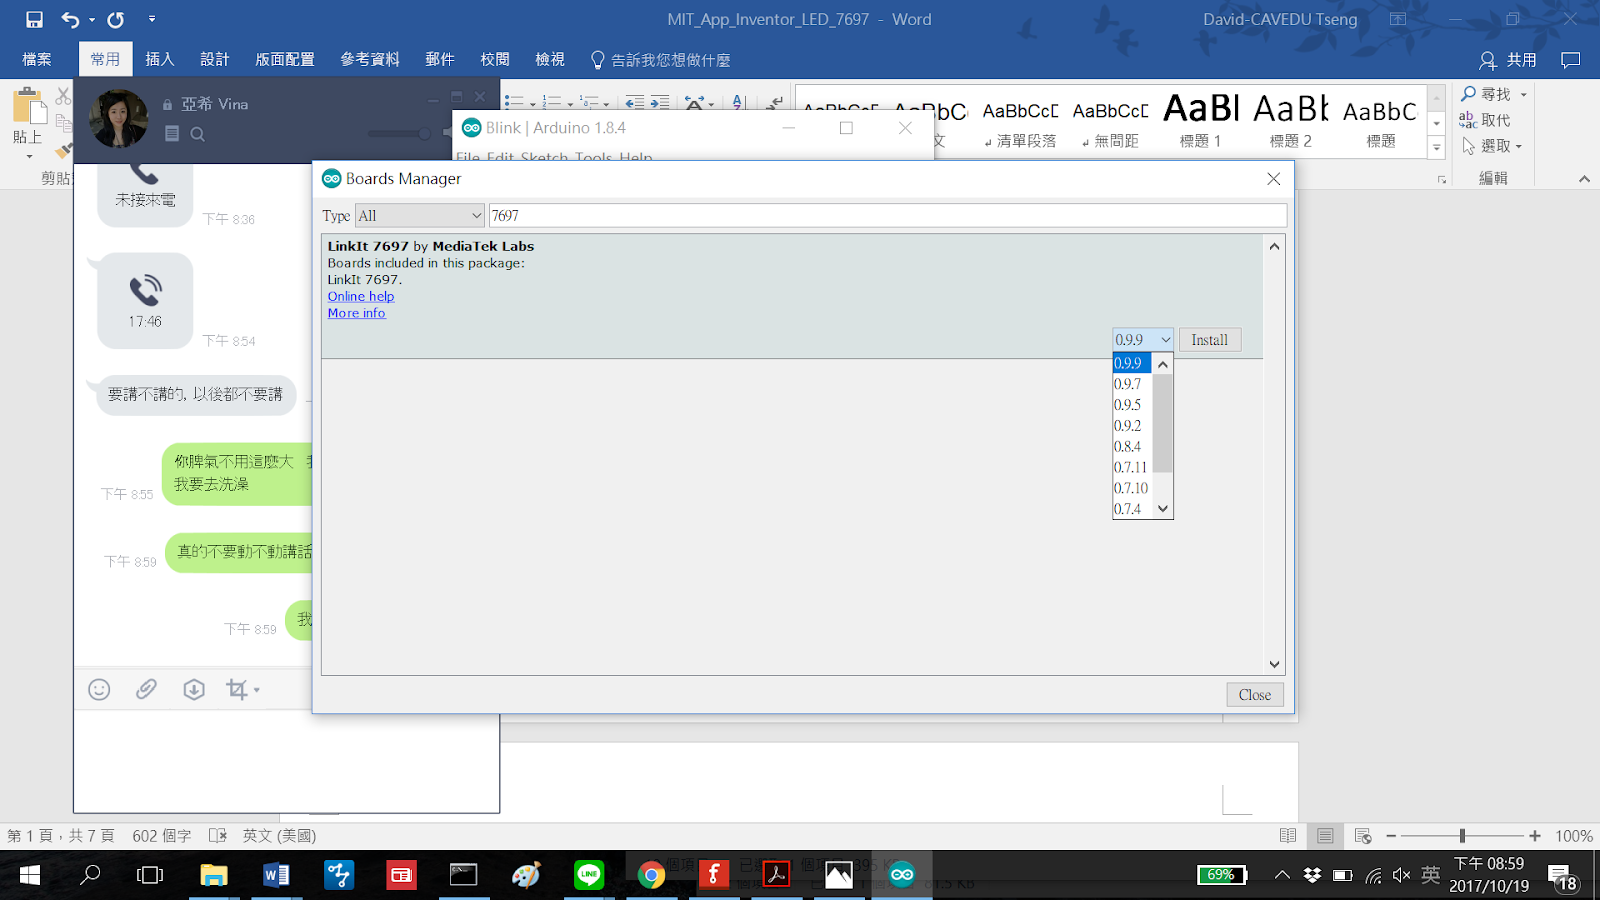Open the Online help link for LinkIt 7697
This screenshot has width=1600, height=900.
tap(361, 296)
